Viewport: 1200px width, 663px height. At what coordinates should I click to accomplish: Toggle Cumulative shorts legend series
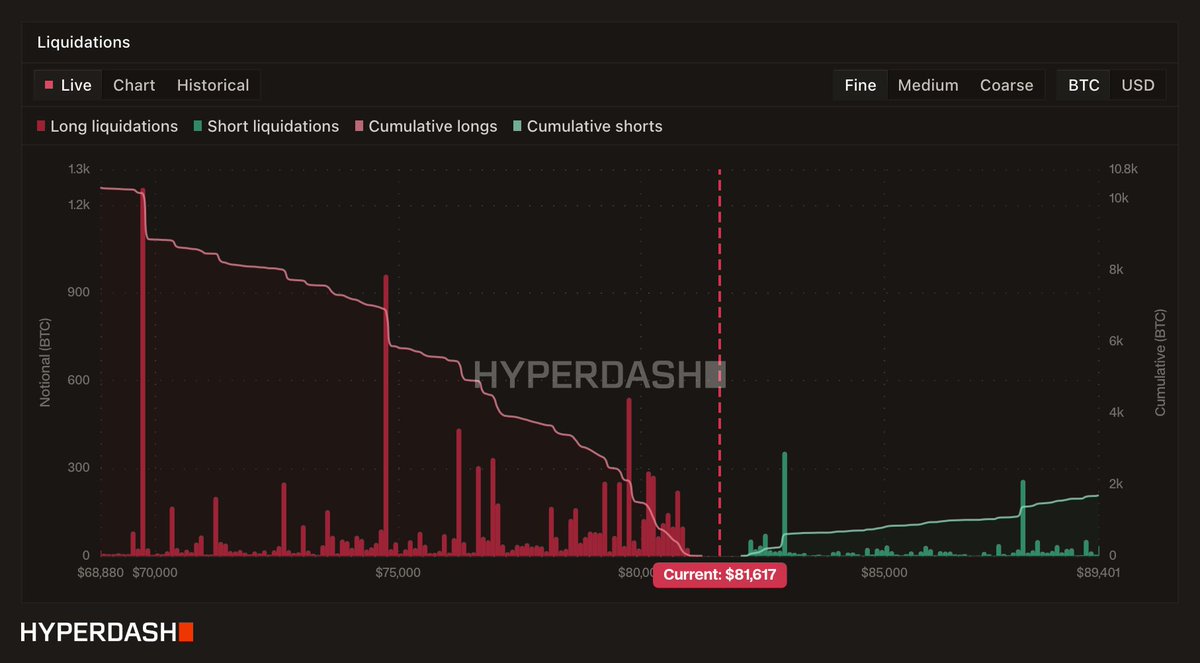tap(588, 126)
